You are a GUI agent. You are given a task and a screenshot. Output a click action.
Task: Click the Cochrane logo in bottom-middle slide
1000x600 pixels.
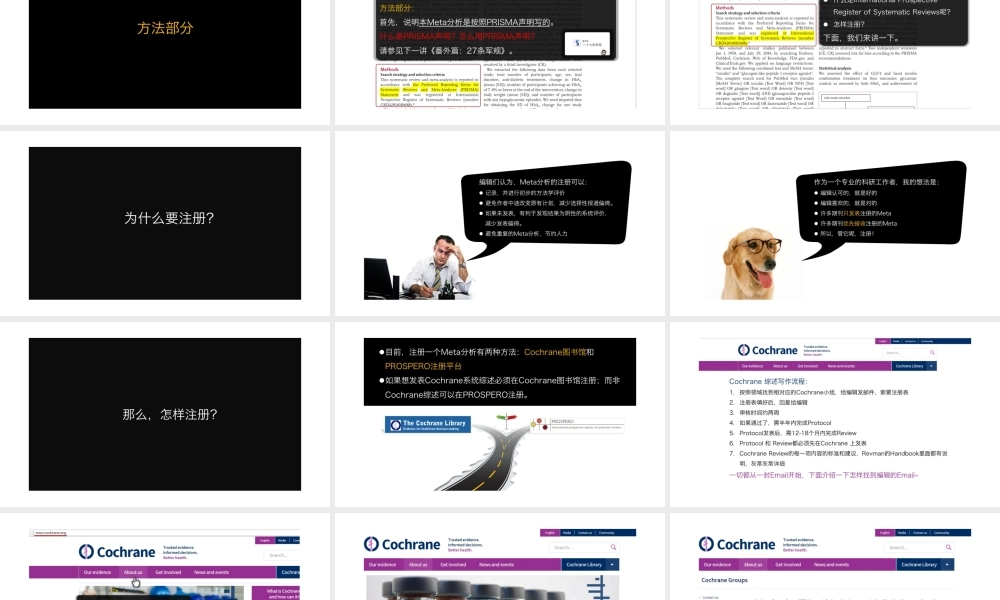(x=402, y=545)
